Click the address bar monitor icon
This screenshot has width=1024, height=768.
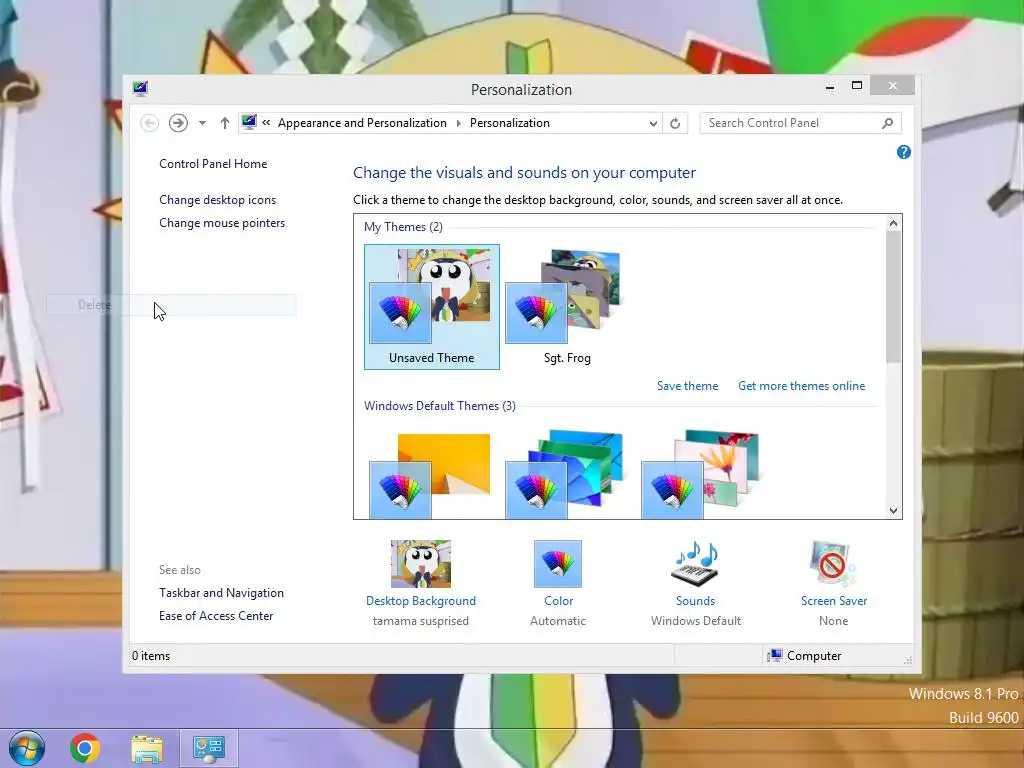(249, 122)
